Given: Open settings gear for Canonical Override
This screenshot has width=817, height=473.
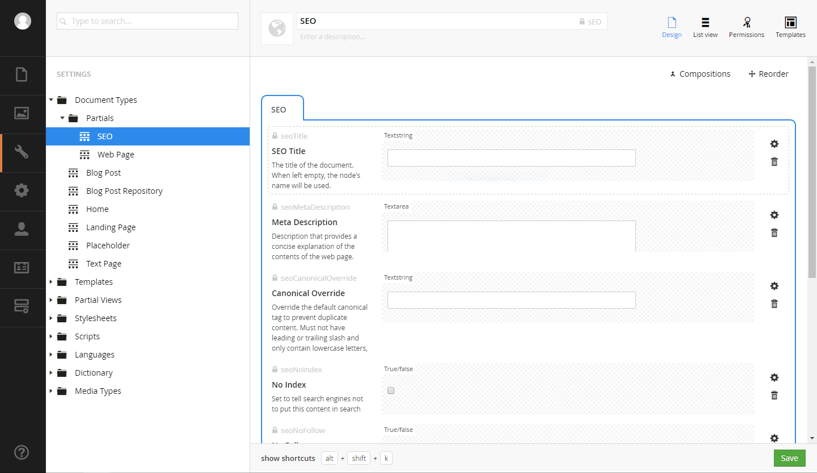Looking at the screenshot, I should tap(774, 286).
